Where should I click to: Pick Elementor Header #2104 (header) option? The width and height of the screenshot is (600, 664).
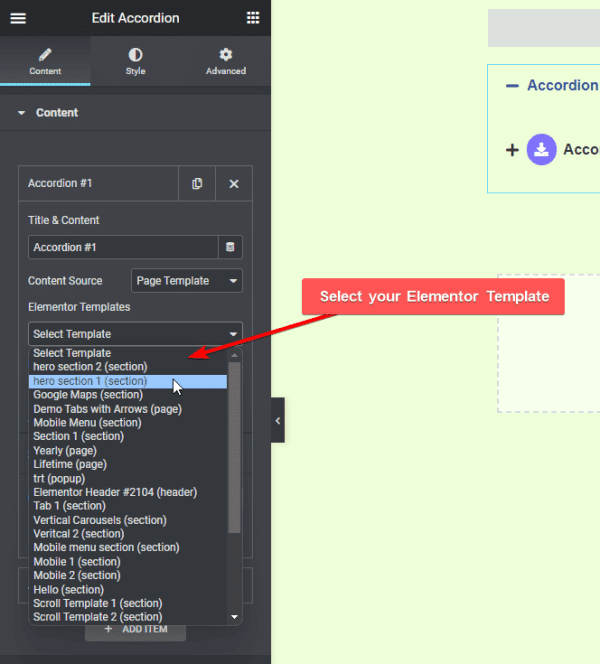tap(115, 492)
